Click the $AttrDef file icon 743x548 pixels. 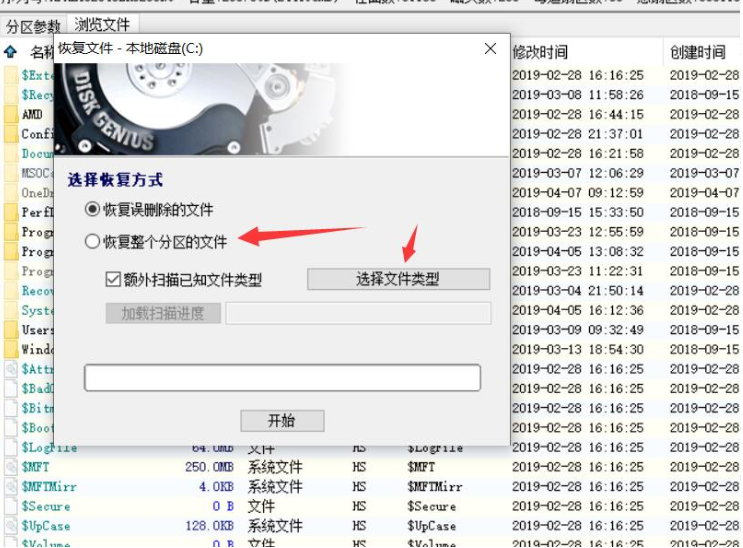(x=11, y=369)
